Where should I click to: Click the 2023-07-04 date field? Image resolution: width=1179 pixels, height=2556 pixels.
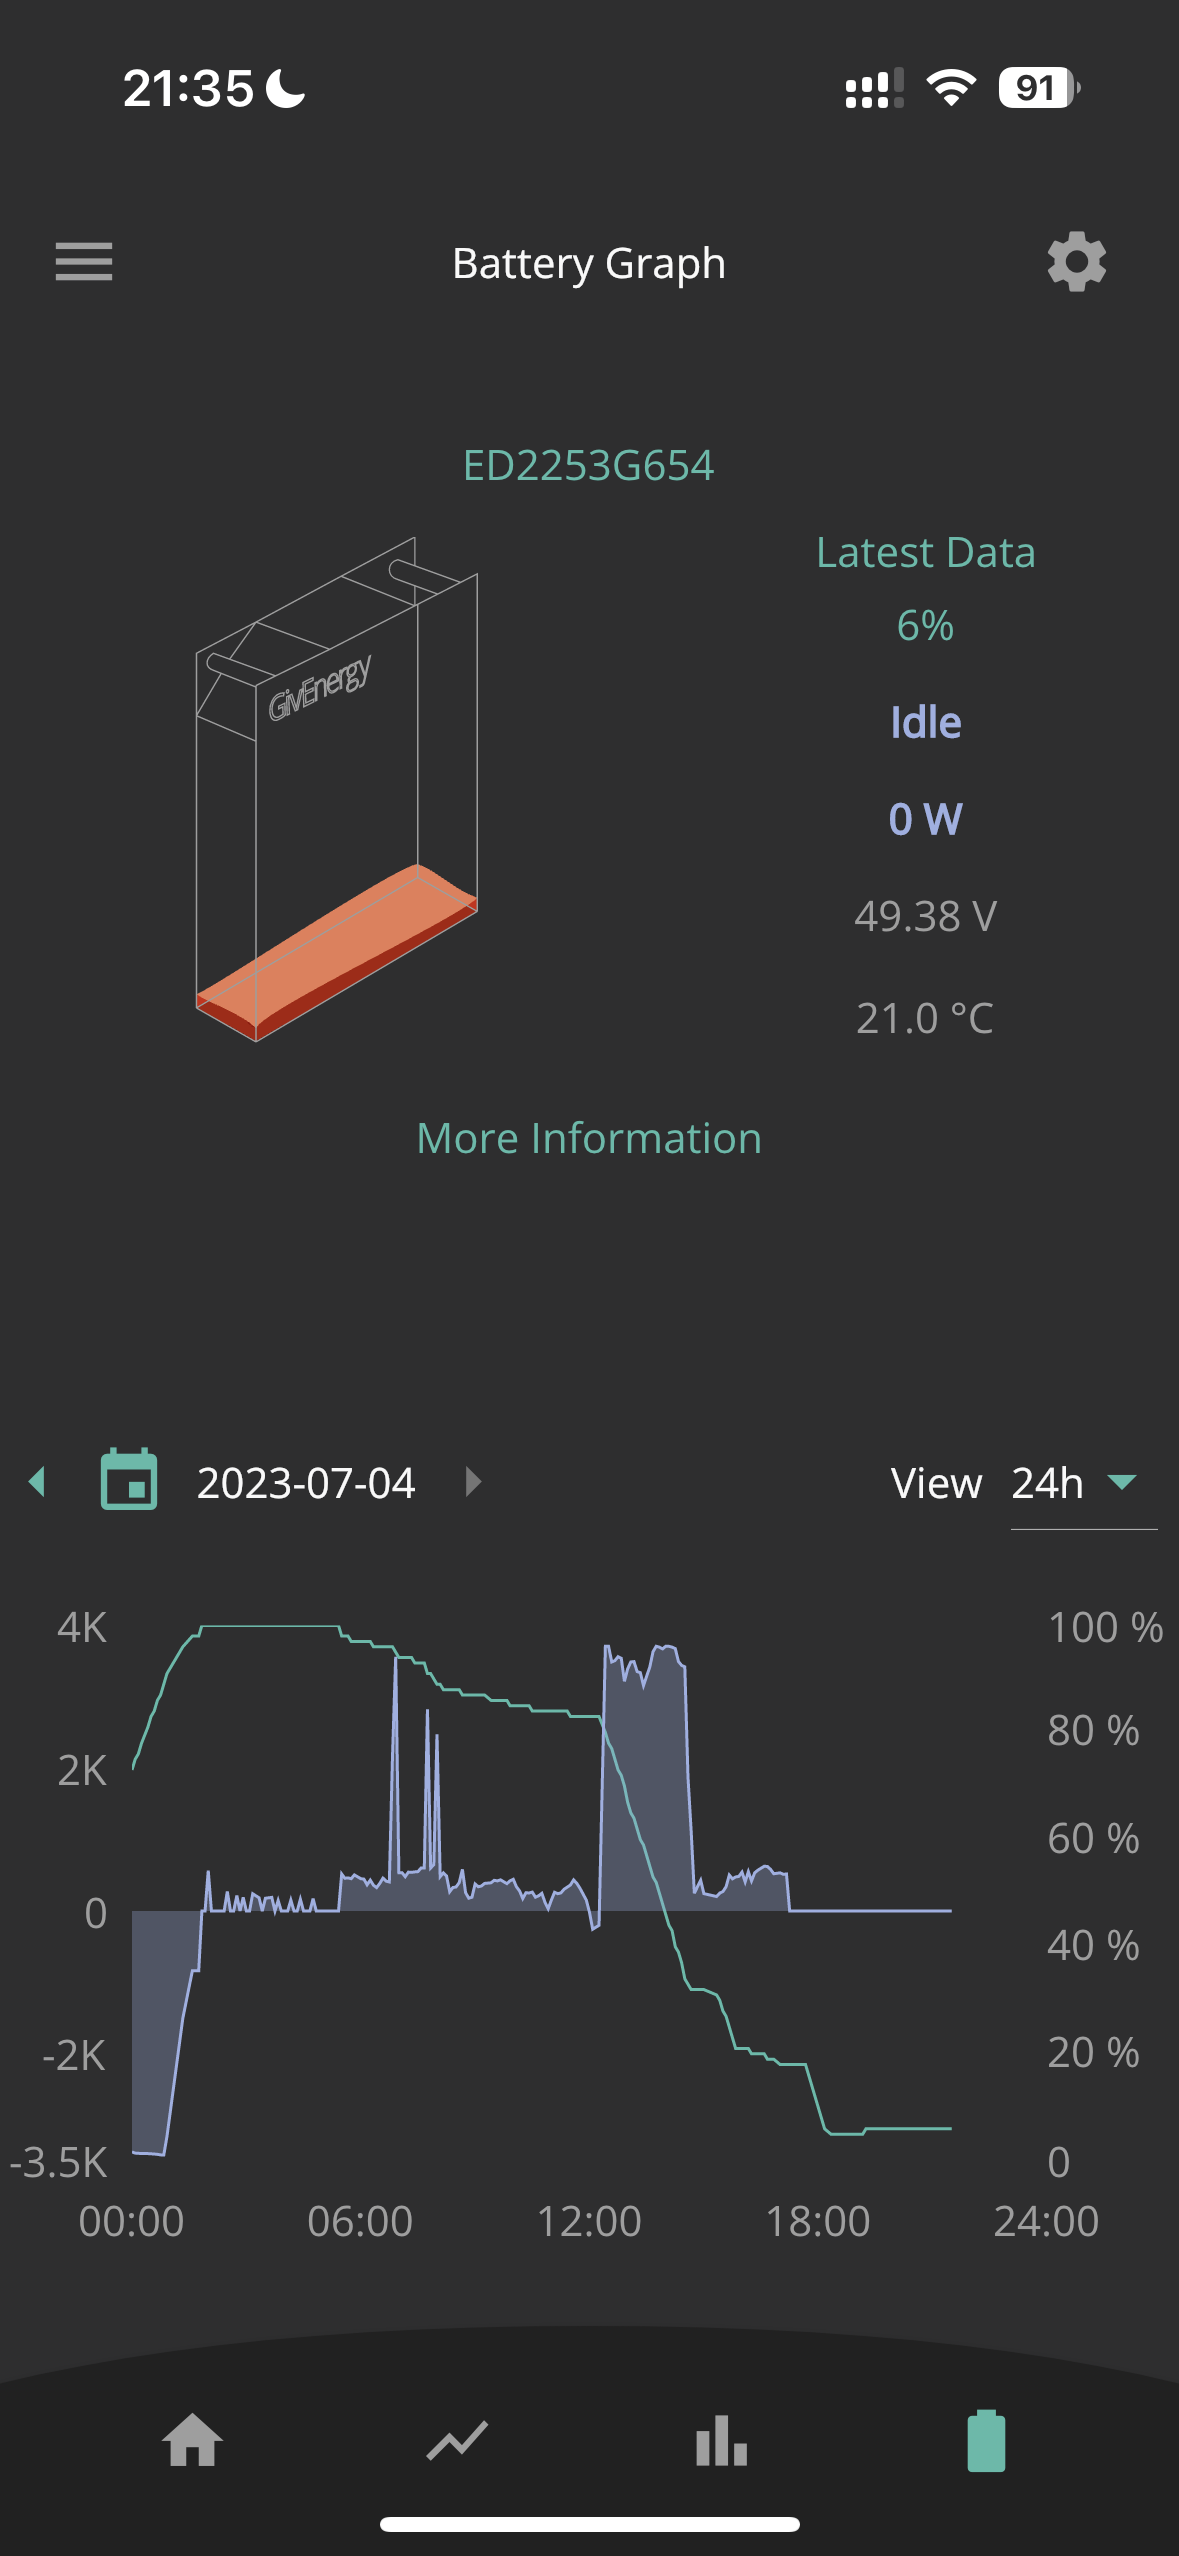[x=306, y=1482]
